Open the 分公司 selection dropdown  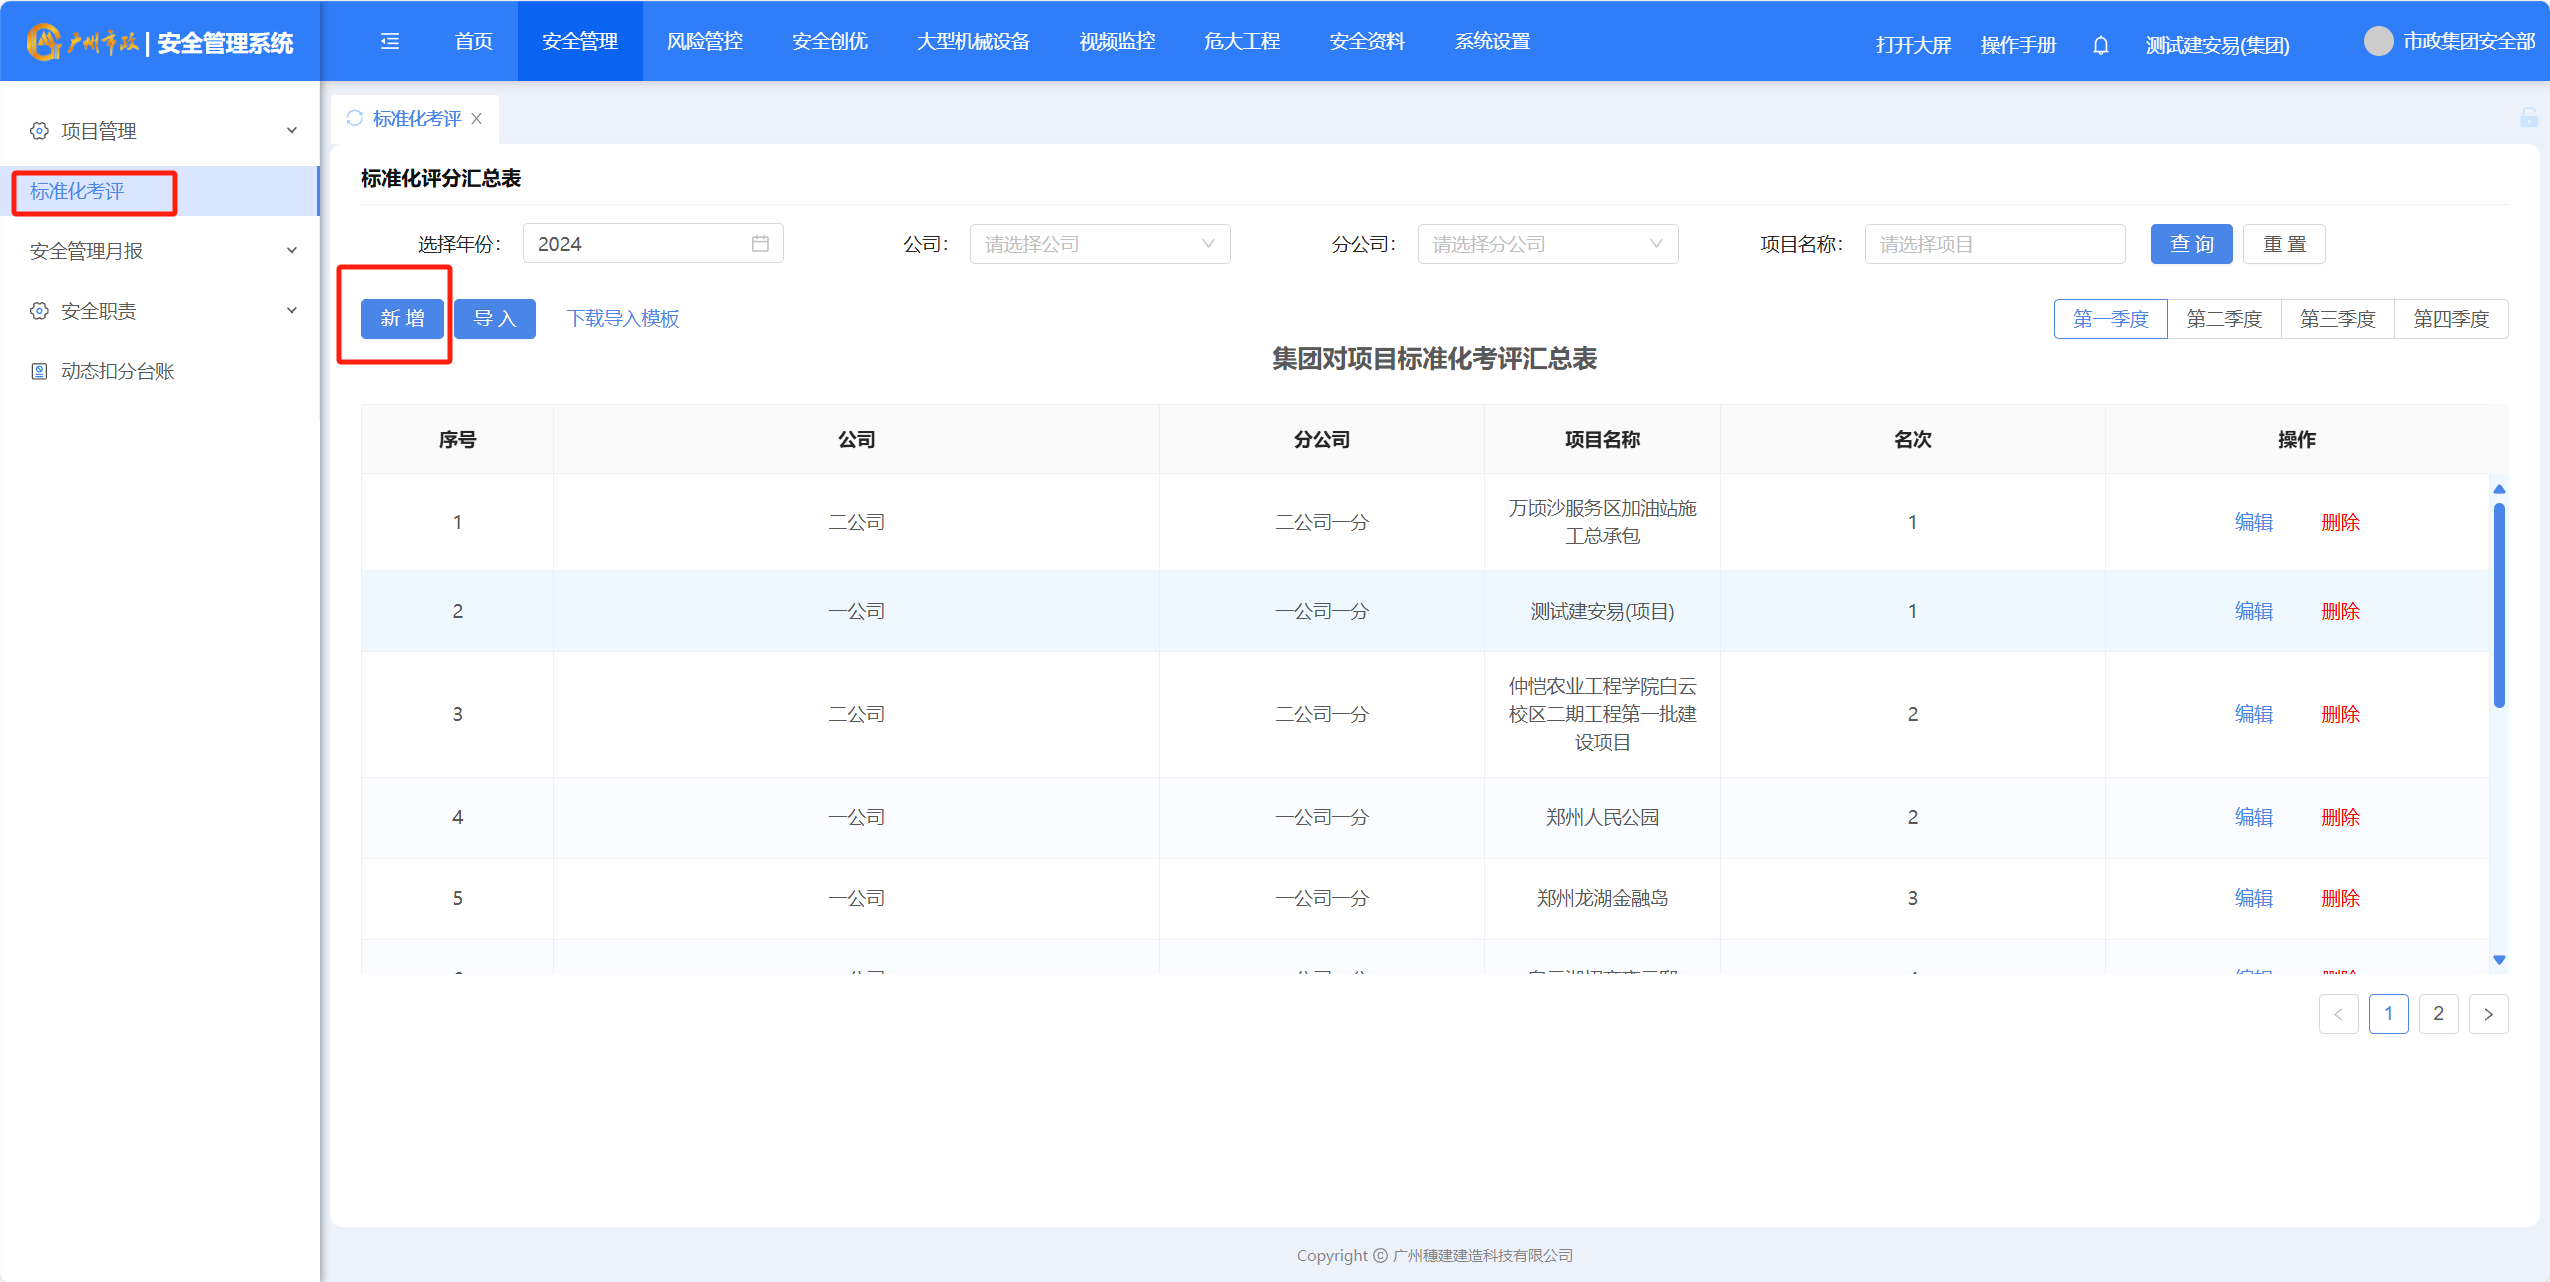coord(1547,244)
